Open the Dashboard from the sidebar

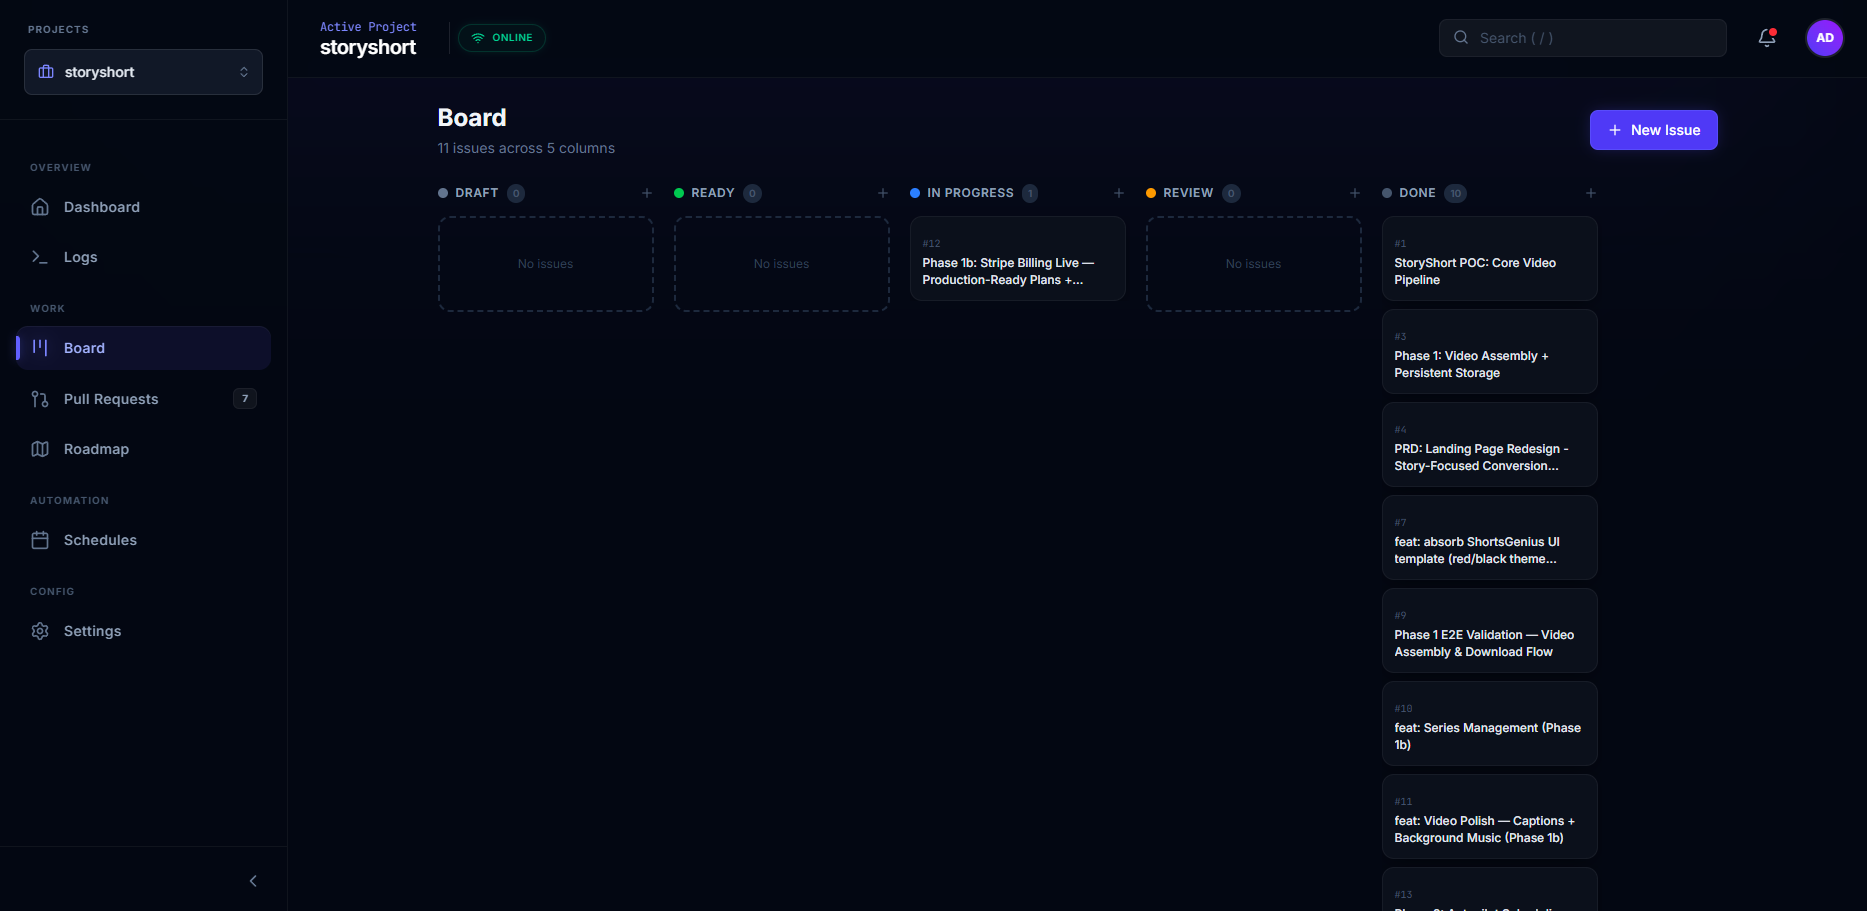click(x=101, y=207)
